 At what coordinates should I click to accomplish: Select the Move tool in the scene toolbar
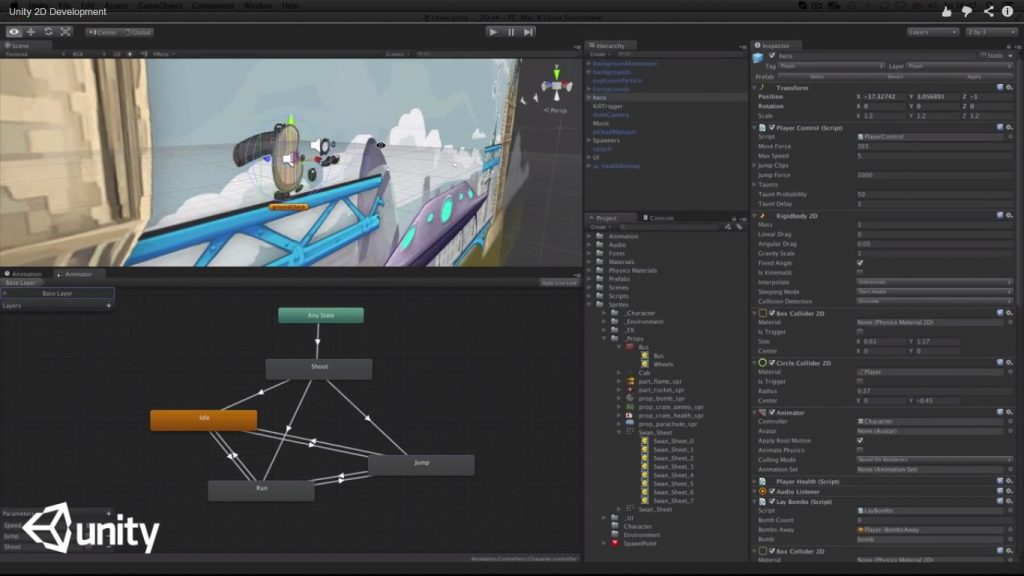point(32,32)
